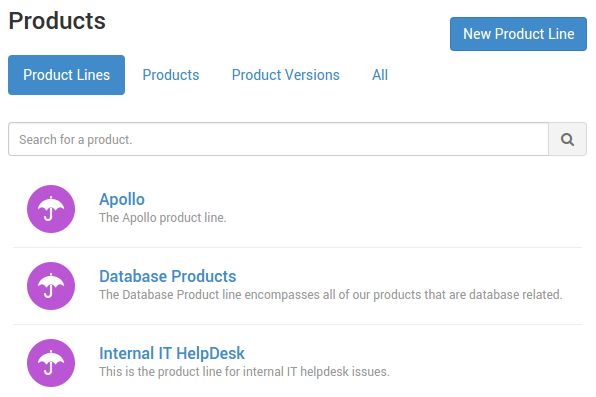Click the Apollo umbrella icon
The height and width of the screenshot is (397, 596).
pos(51,209)
